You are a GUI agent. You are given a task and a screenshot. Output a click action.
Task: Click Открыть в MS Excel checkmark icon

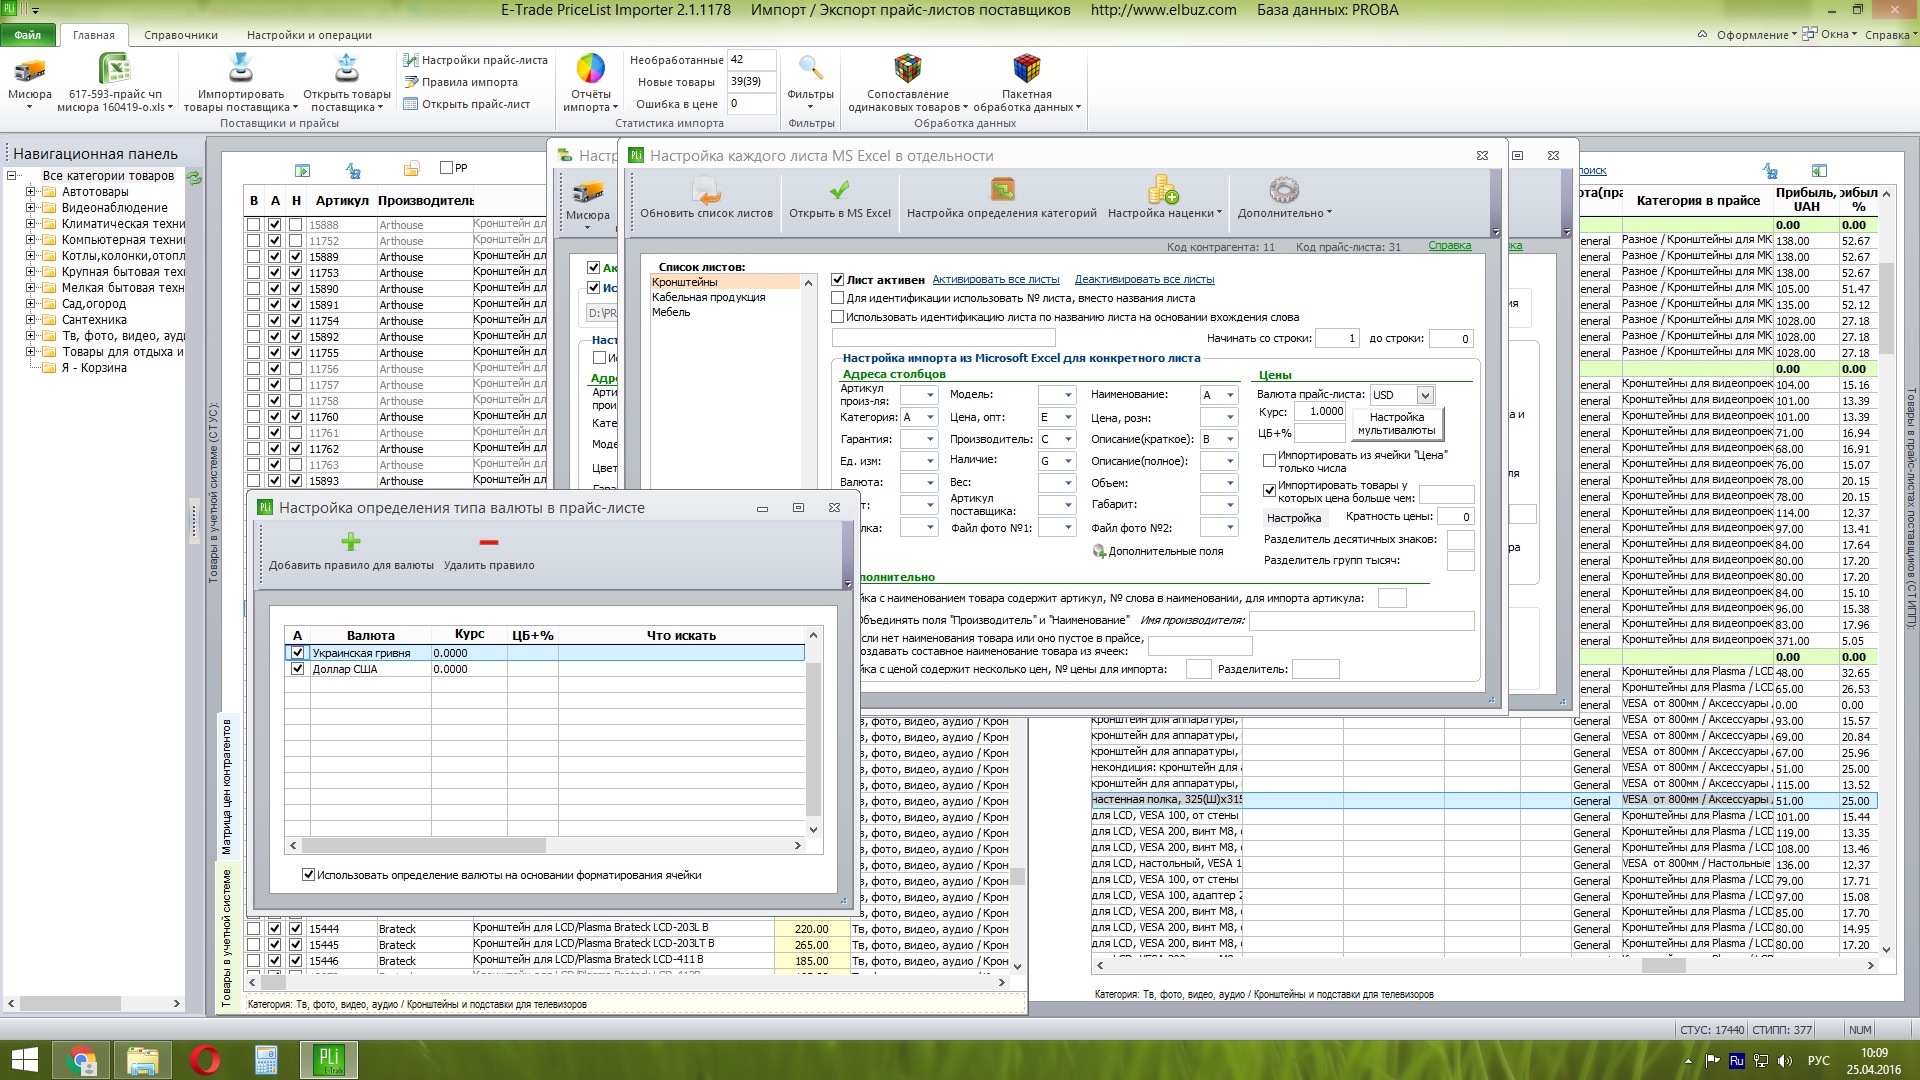(x=839, y=190)
